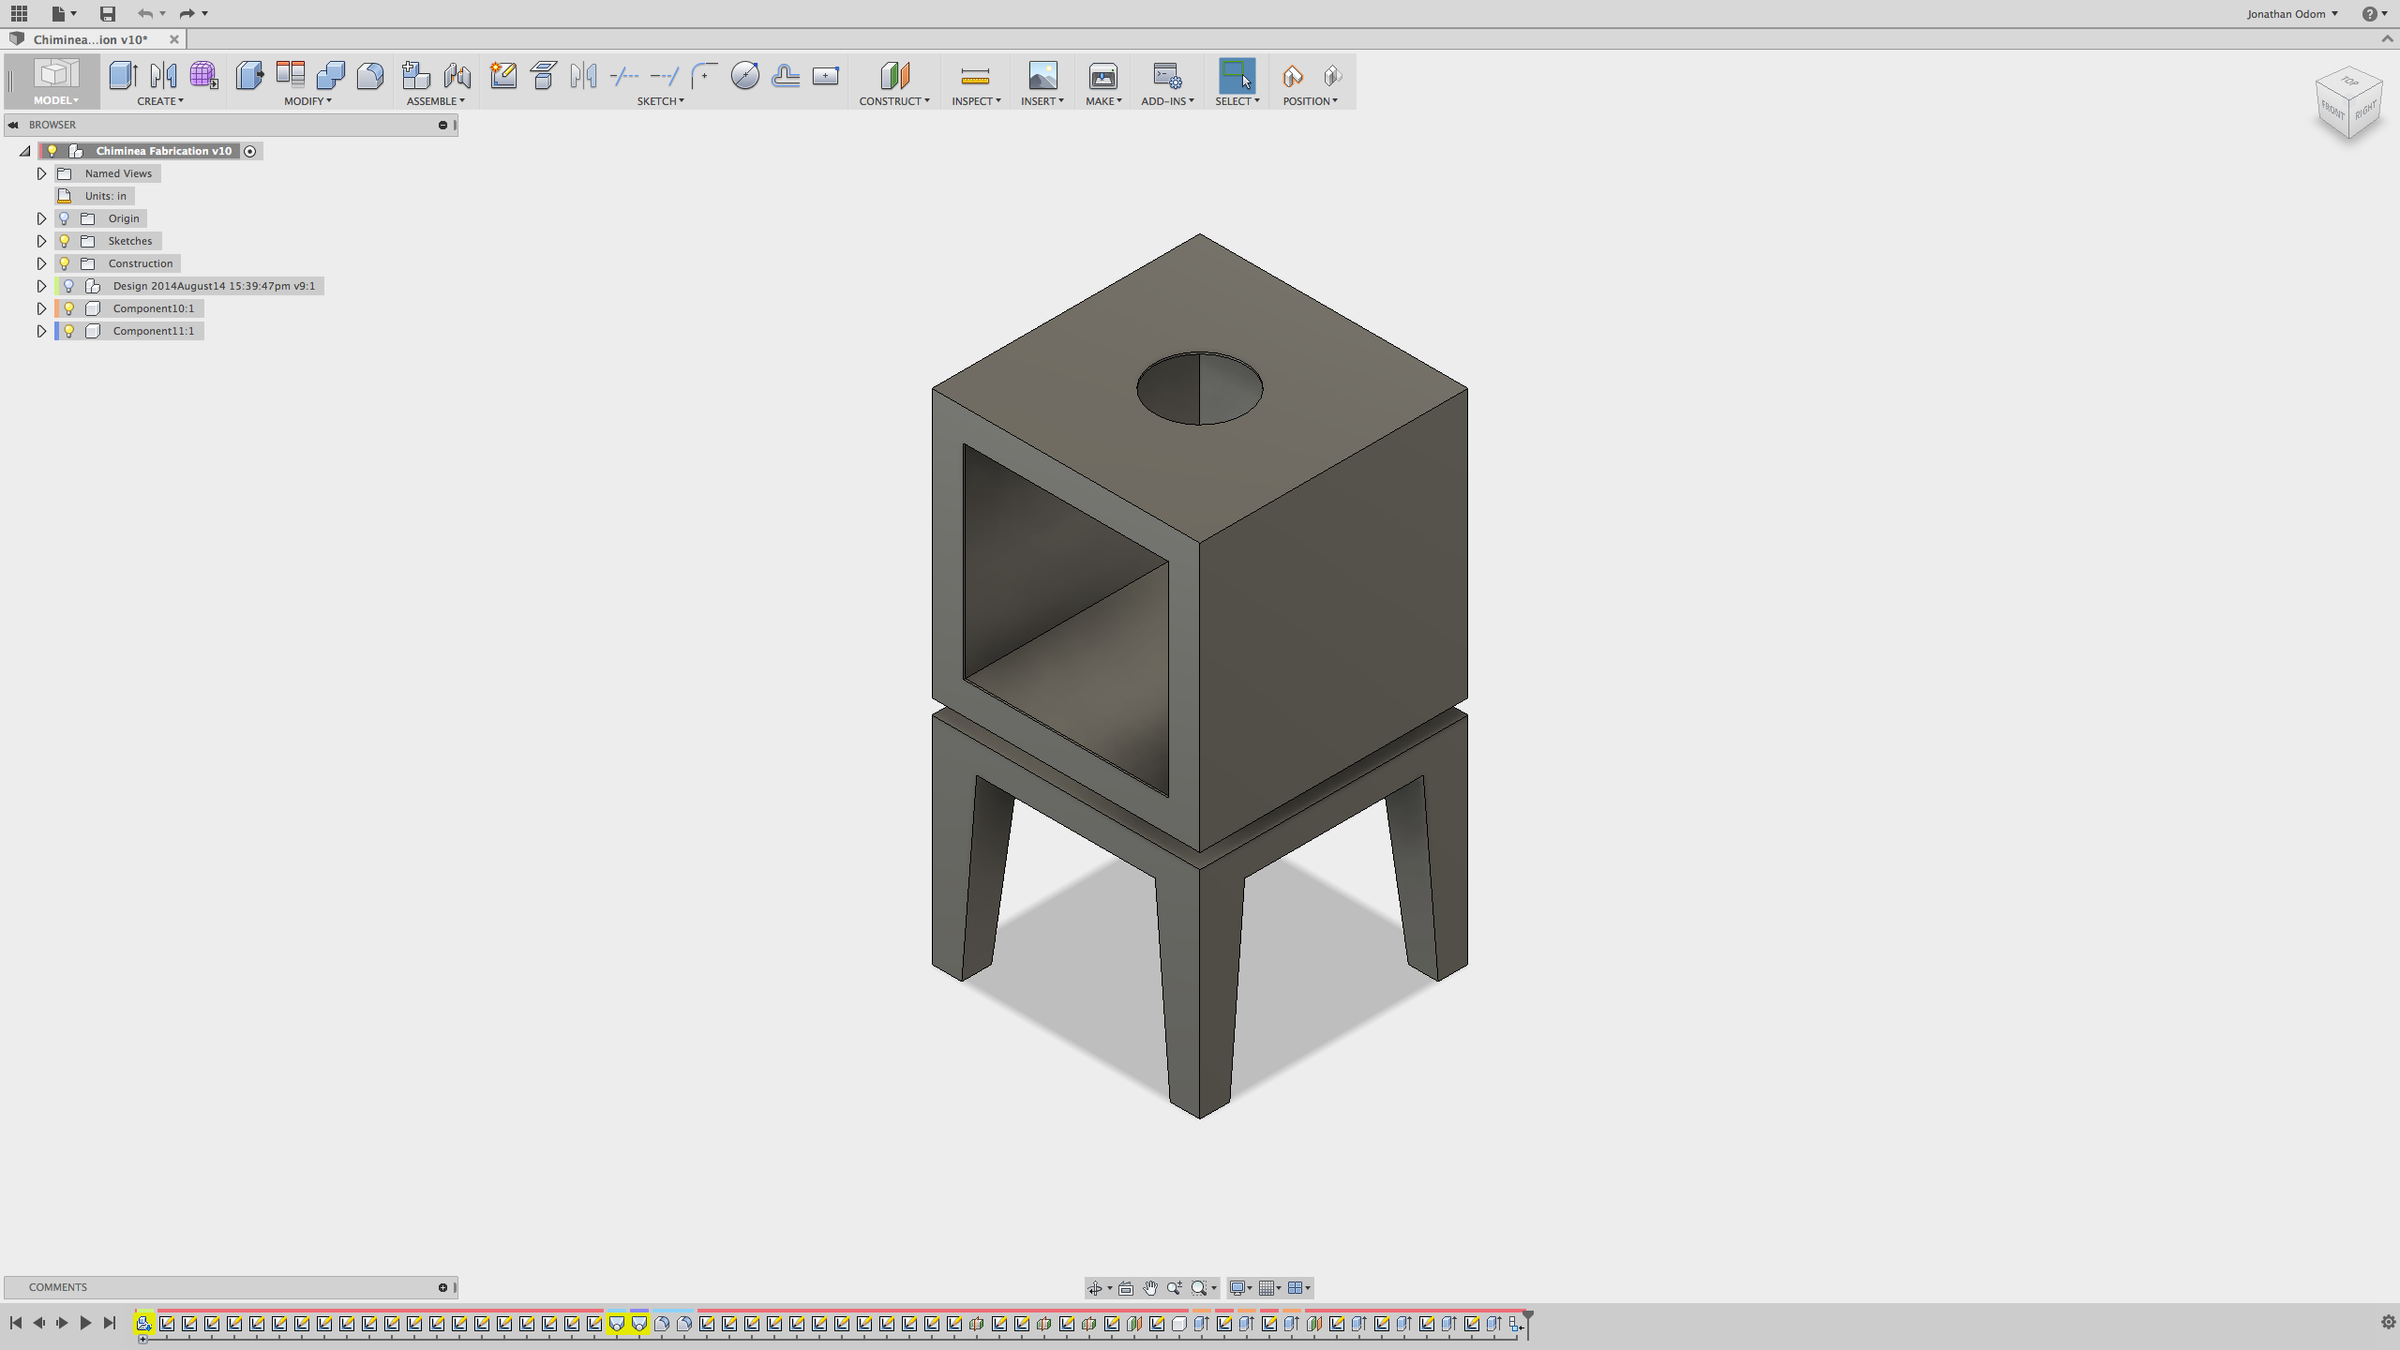Image resolution: width=2400 pixels, height=1350 pixels.
Task: Open the MODIFY menu
Action: 307,101
